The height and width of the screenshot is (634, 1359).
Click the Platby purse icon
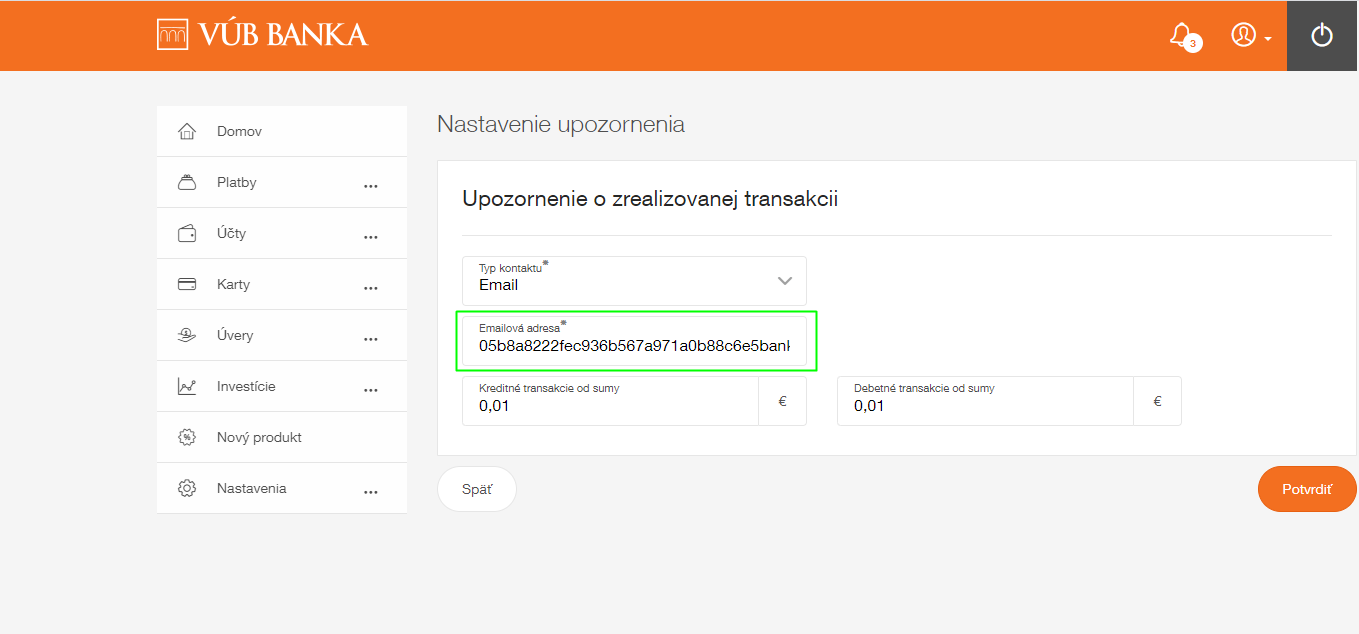pyautogui.click(x=187, y=183)
